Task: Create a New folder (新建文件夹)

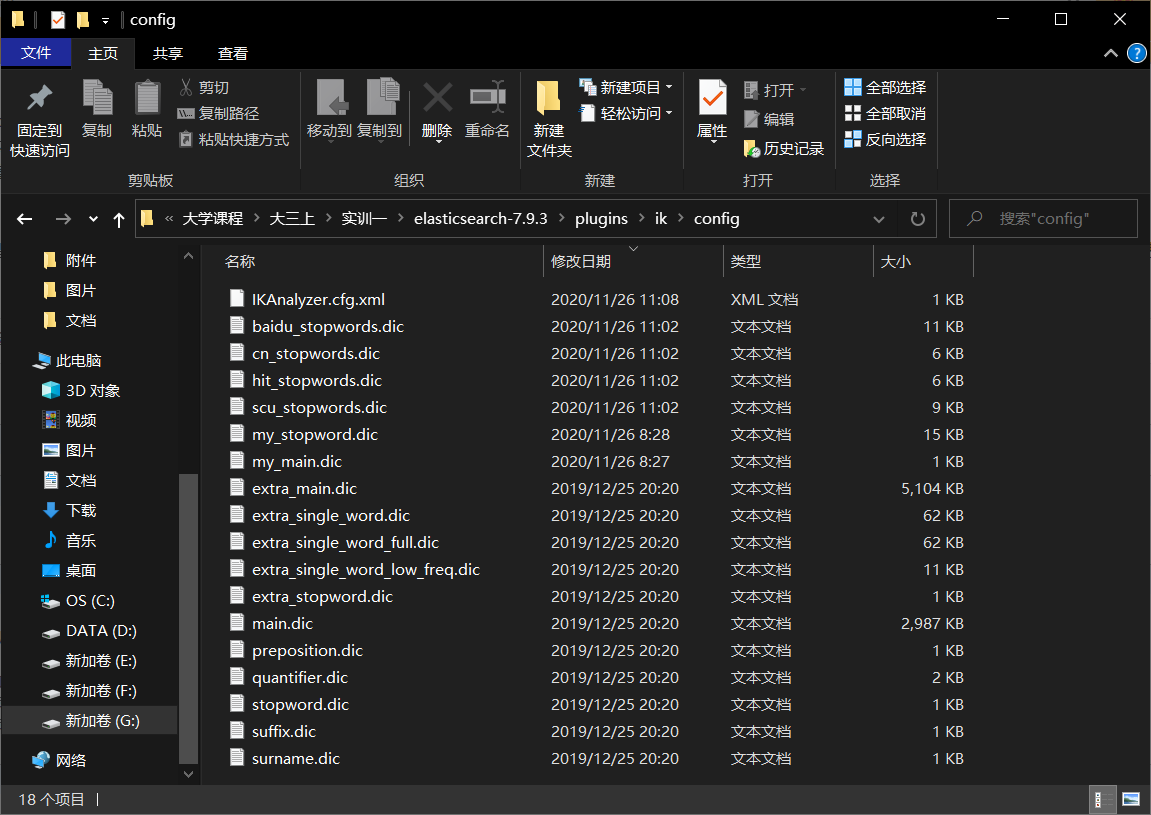Action: (548, 120)
